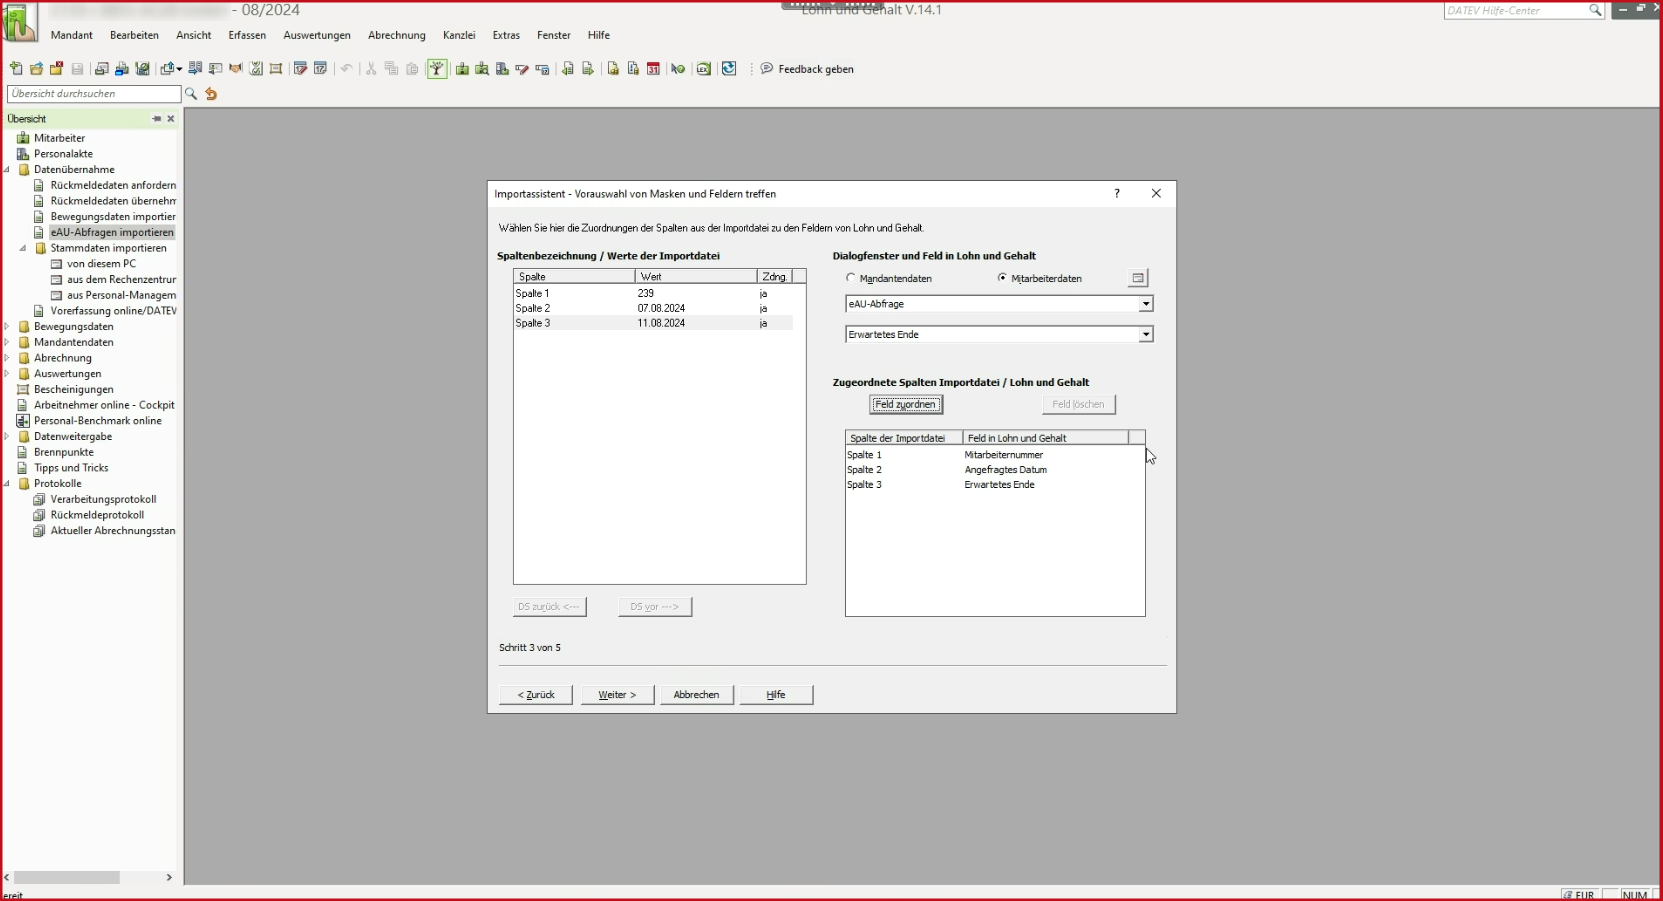Screen dimensions: 1663x901
Task: Click the orange reset arrow next to search
Action: click(211, 94)
